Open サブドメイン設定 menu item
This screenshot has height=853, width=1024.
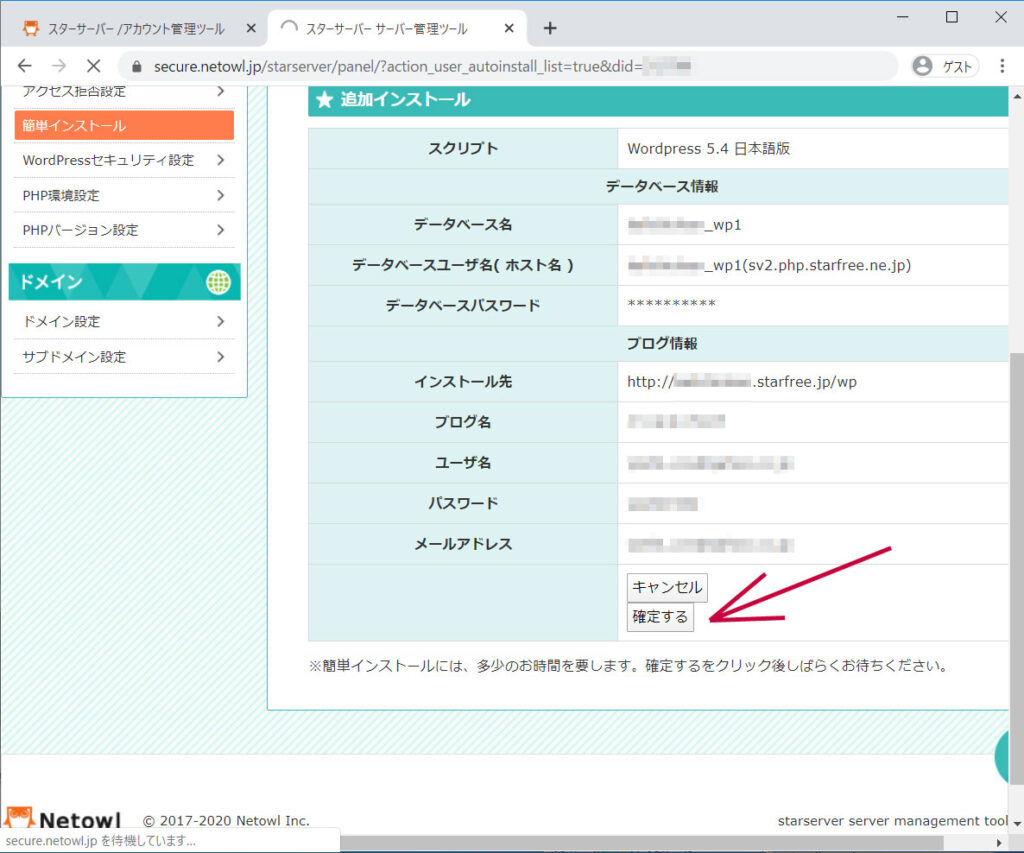coord(124,357)
